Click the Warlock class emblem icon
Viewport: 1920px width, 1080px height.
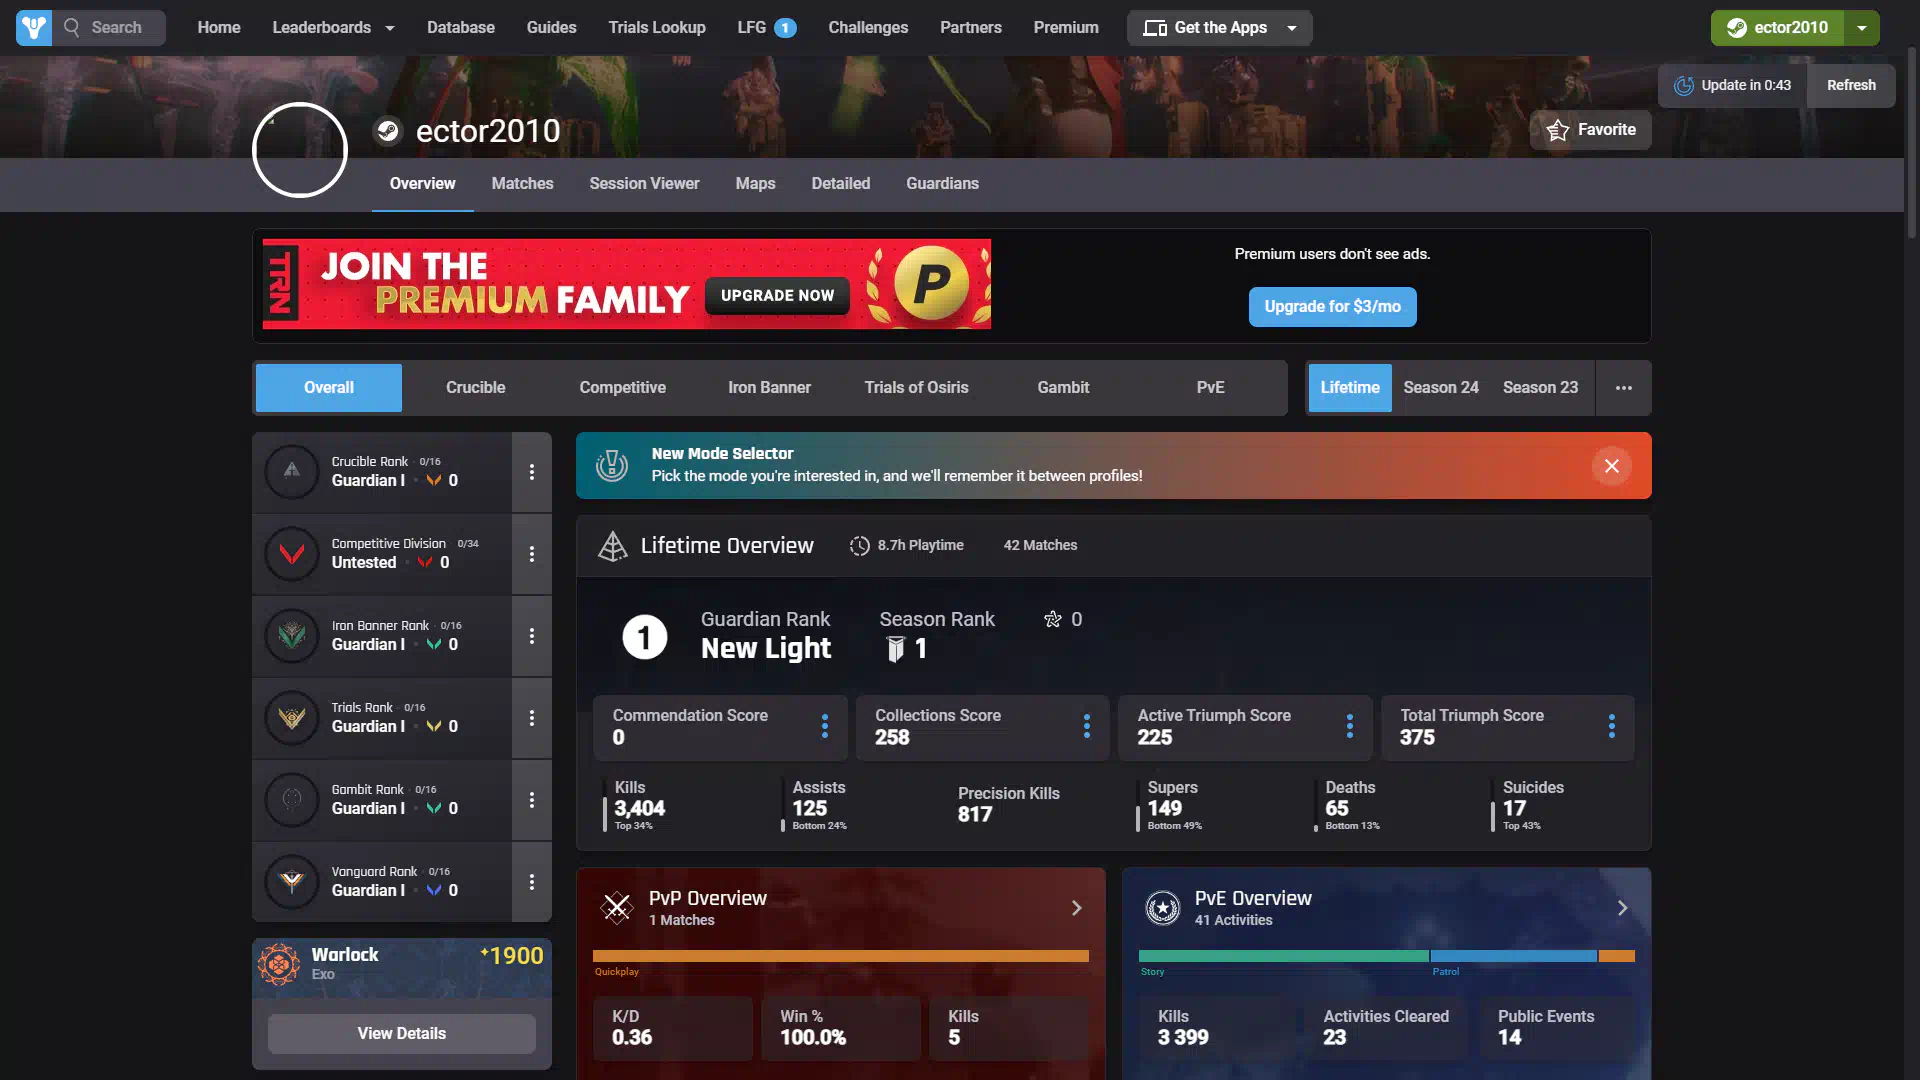tap(279, 965)
